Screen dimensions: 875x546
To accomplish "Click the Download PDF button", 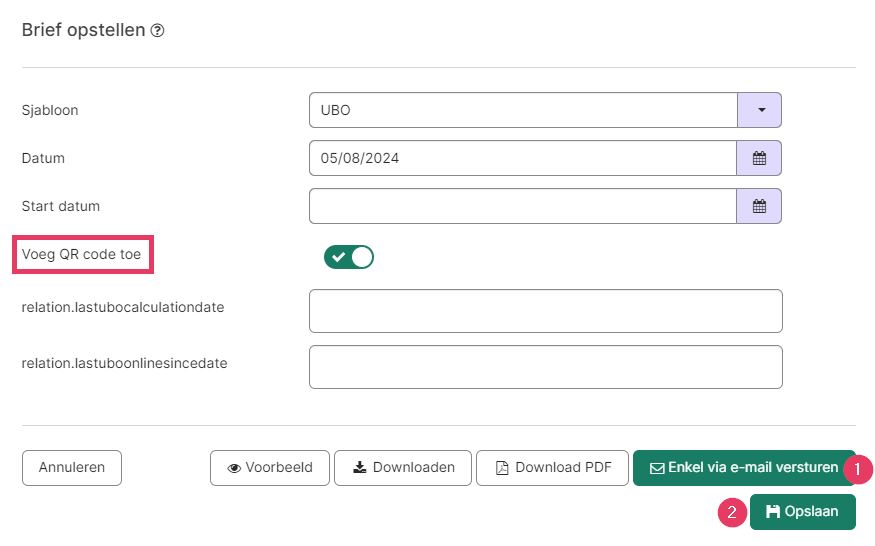I will pyautogui.click(x=552, y=468).
